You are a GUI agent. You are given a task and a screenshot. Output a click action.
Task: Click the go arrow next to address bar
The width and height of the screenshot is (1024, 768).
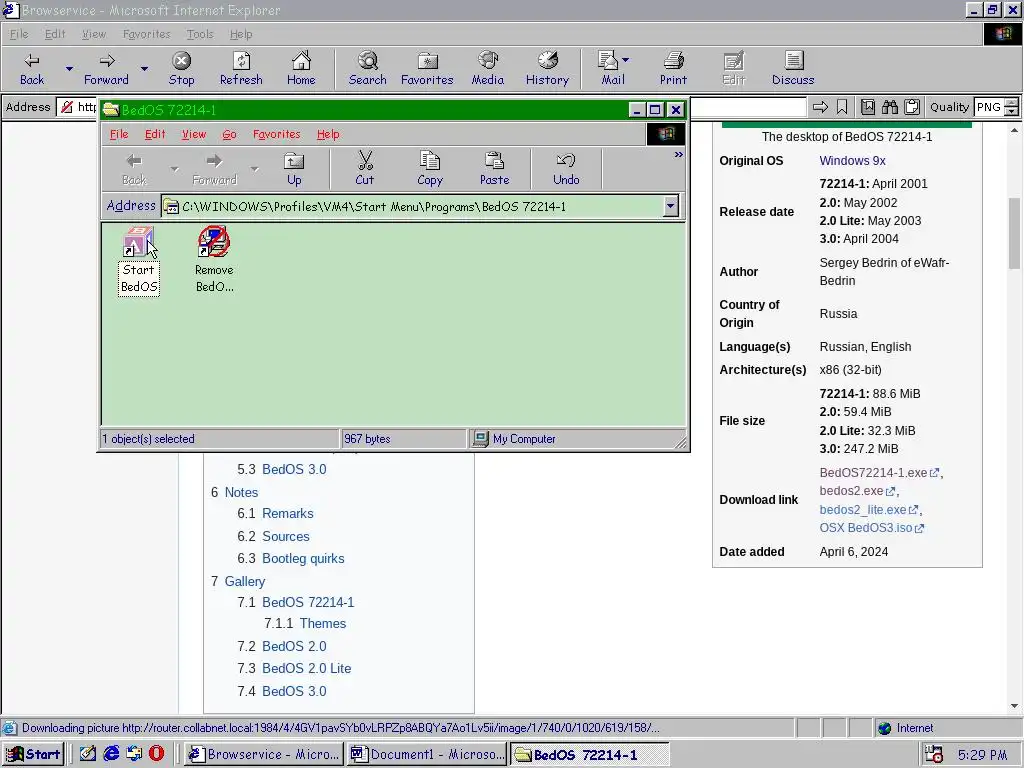coord(820,107)
